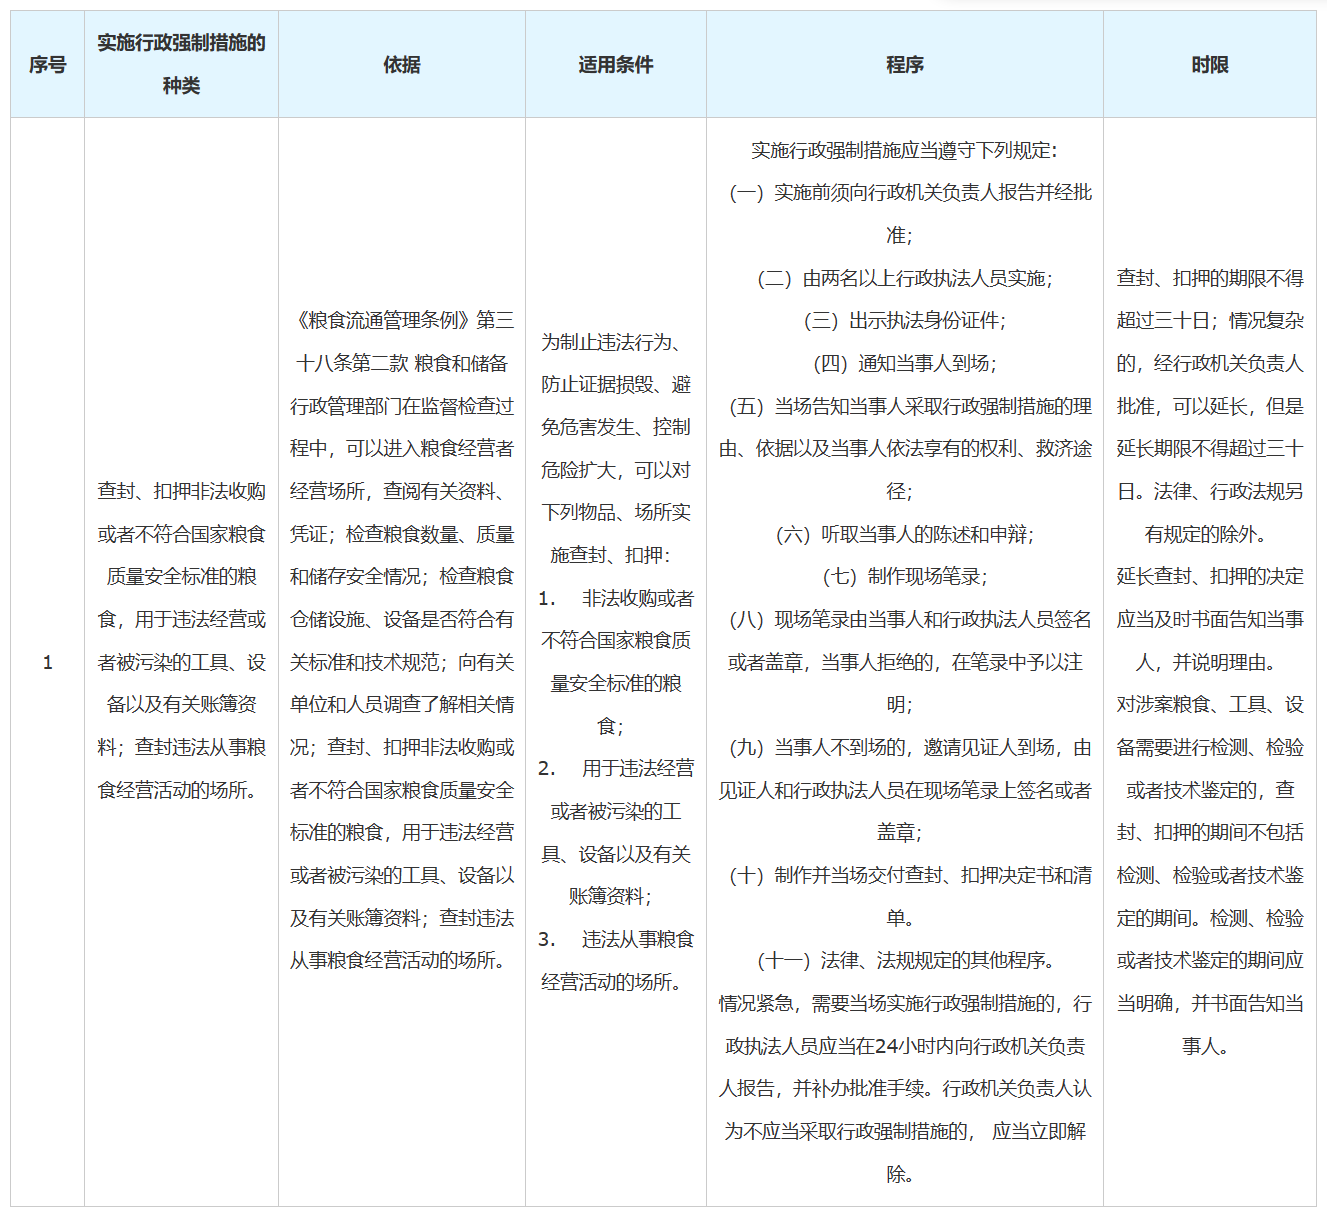This screenshot has height=1215, width=1327.
Task: Click the 序号 column header
Action: (x=46, y=63)
